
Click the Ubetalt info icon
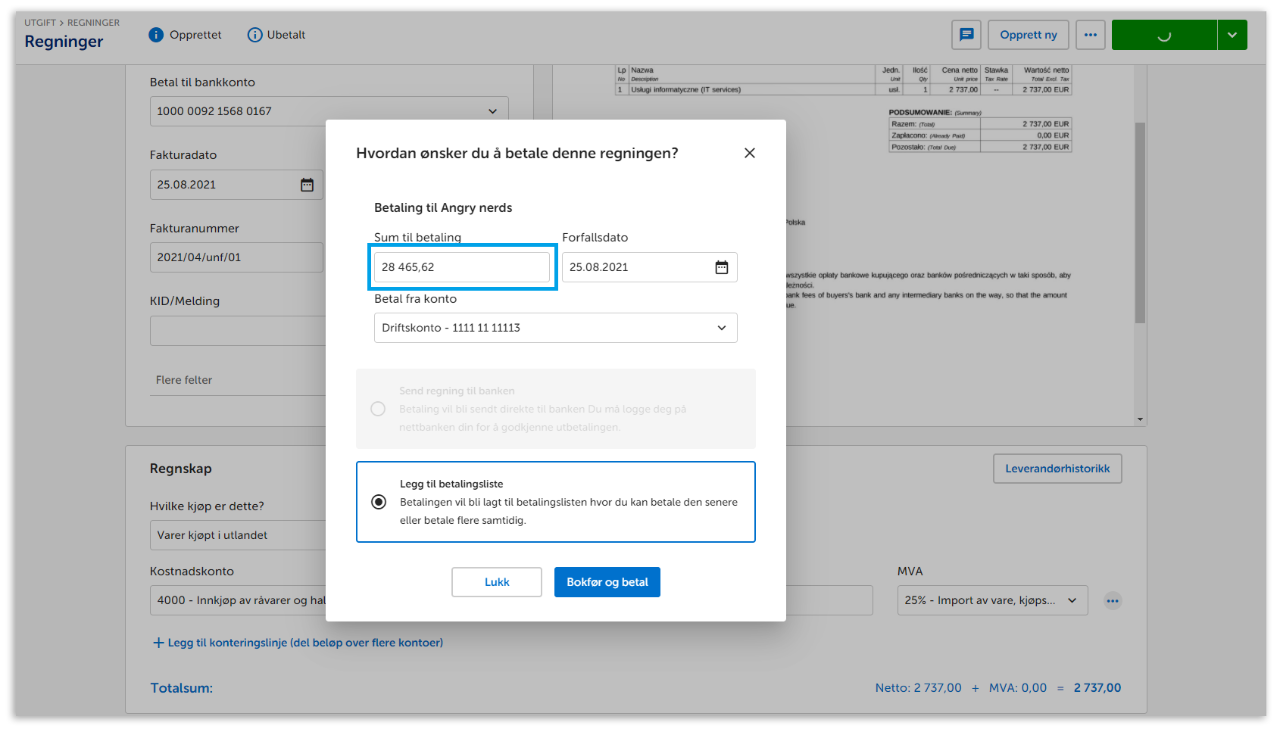point(254,35)
